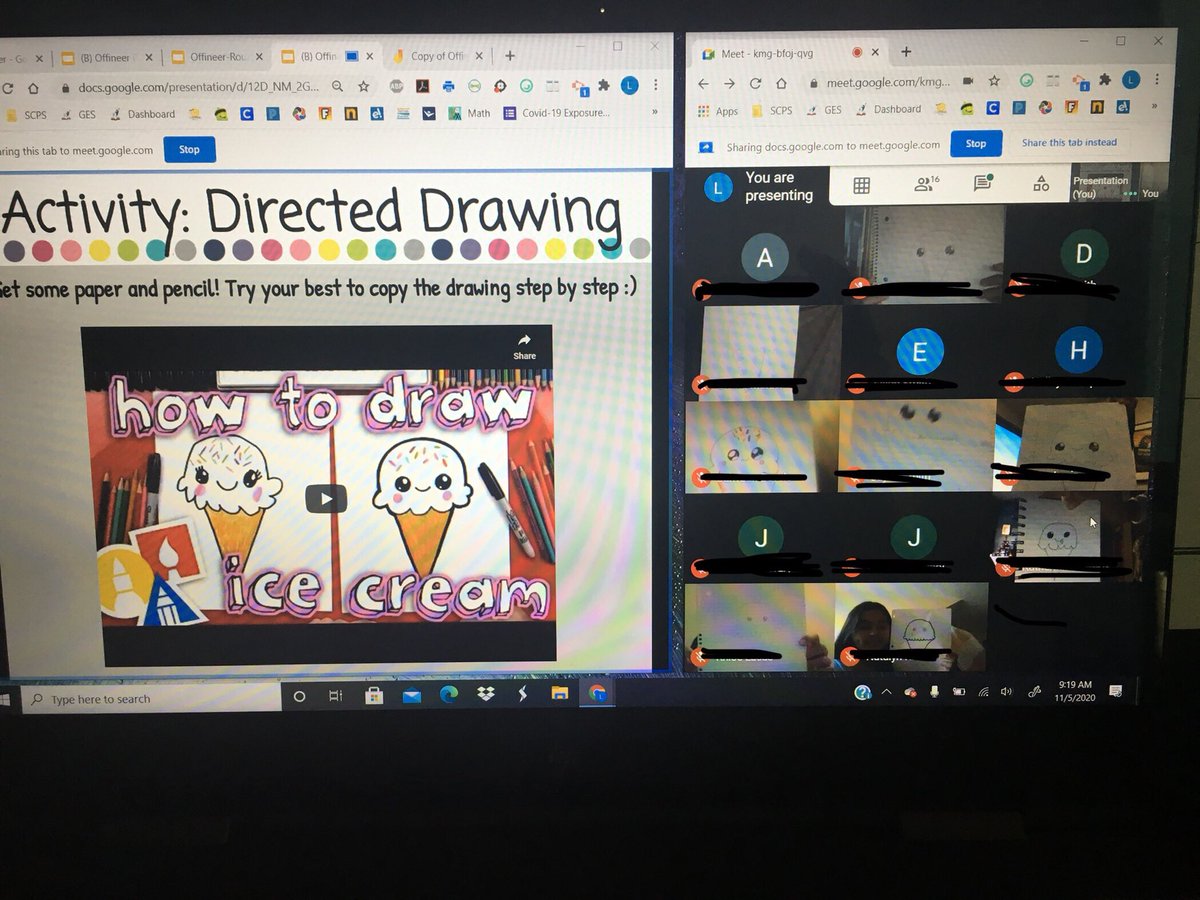
Task: Stop sharing in the Meet window infobar
Action: 976,143
